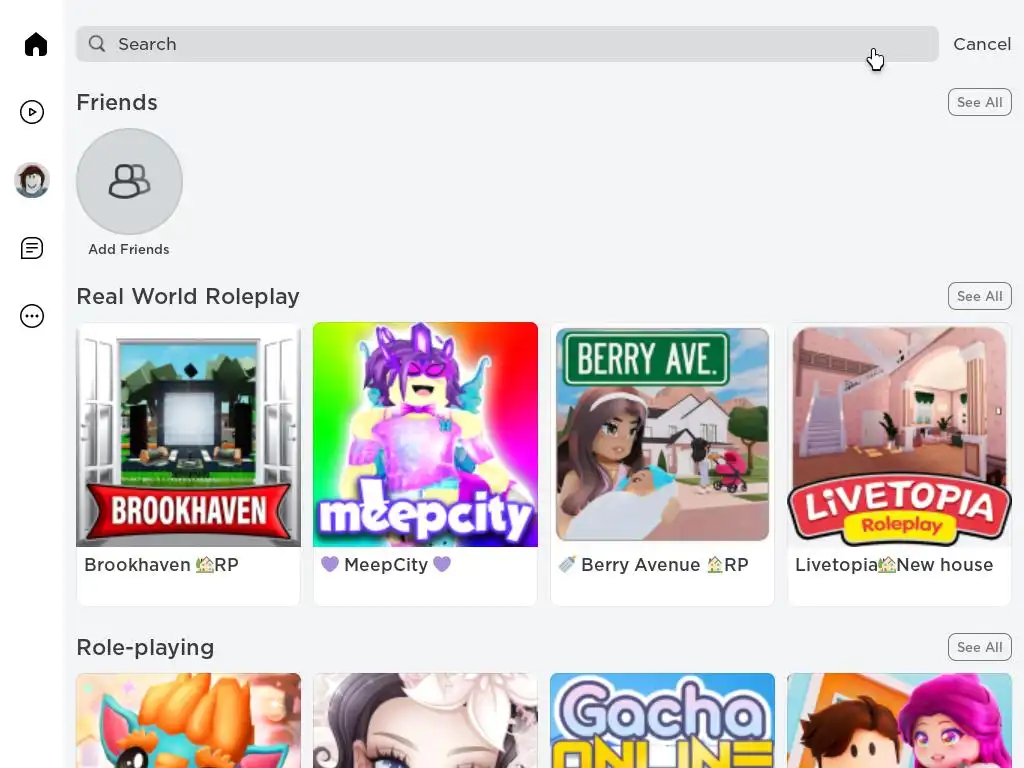Click the 'Livetopia🏡New house' title text
Screen dimensions: 1024x768
pos(894,565)
